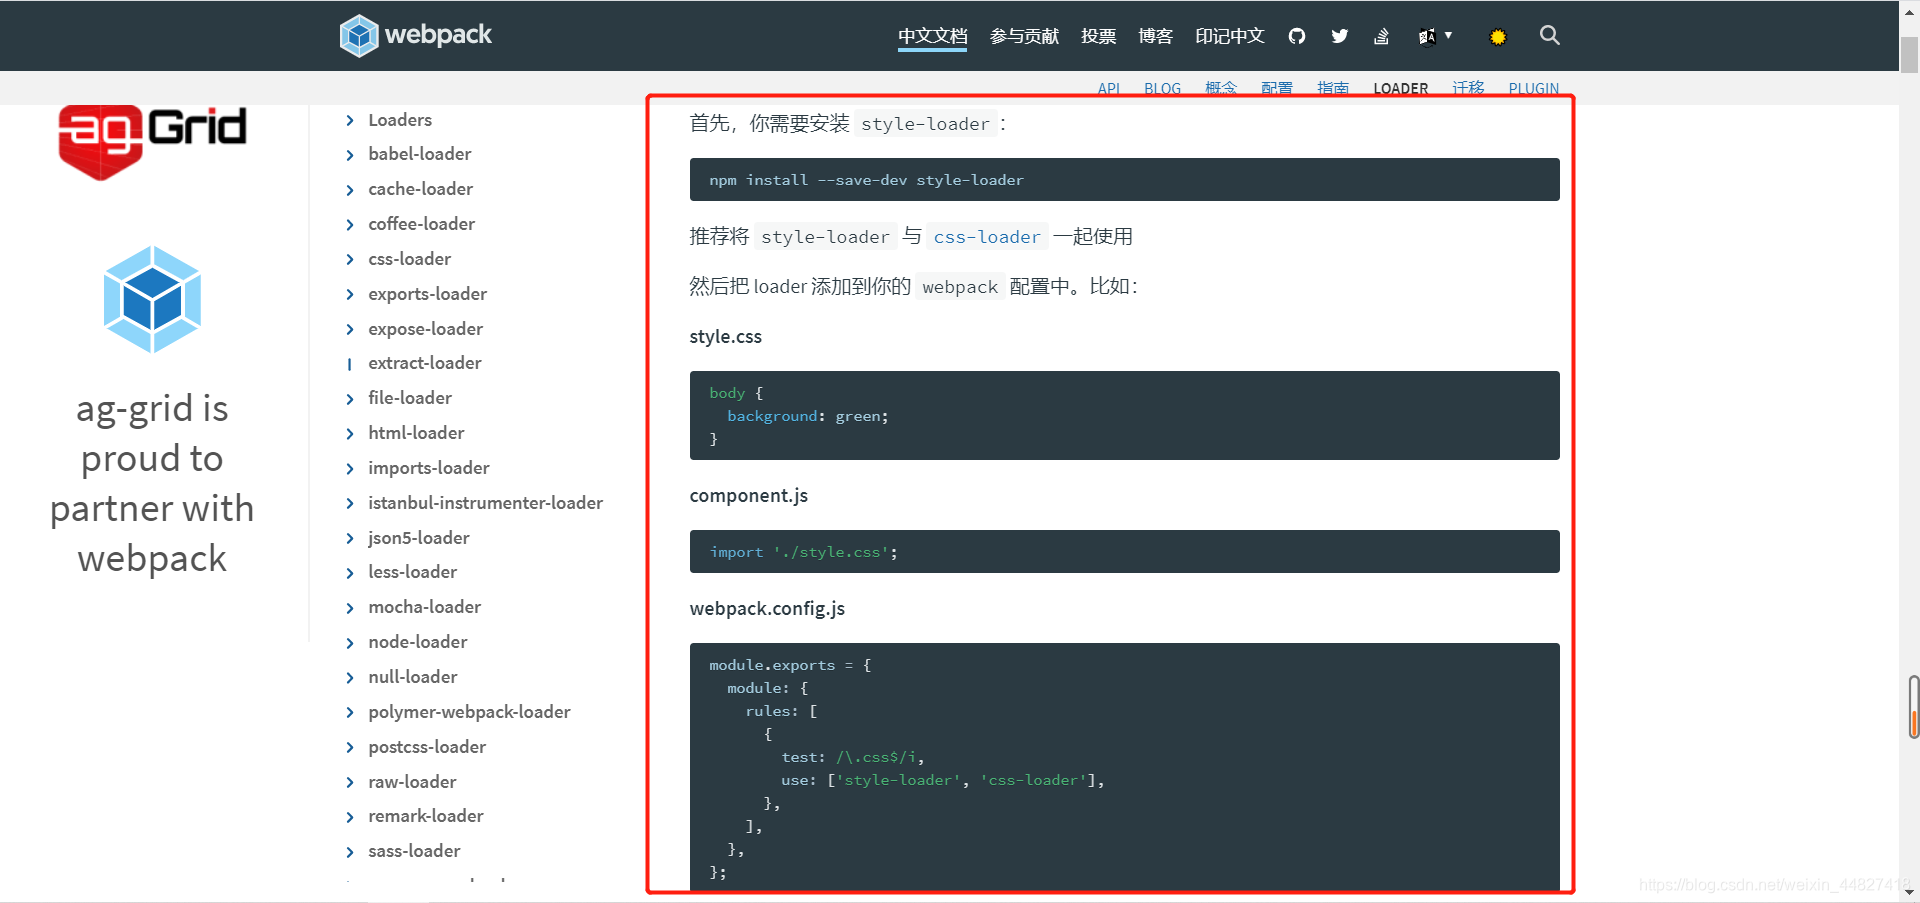Image resolution: width=1920 pixels, height=903 pixels.
Task: Switch to the BLOG sub-navigation tab
Action: 1163,88
